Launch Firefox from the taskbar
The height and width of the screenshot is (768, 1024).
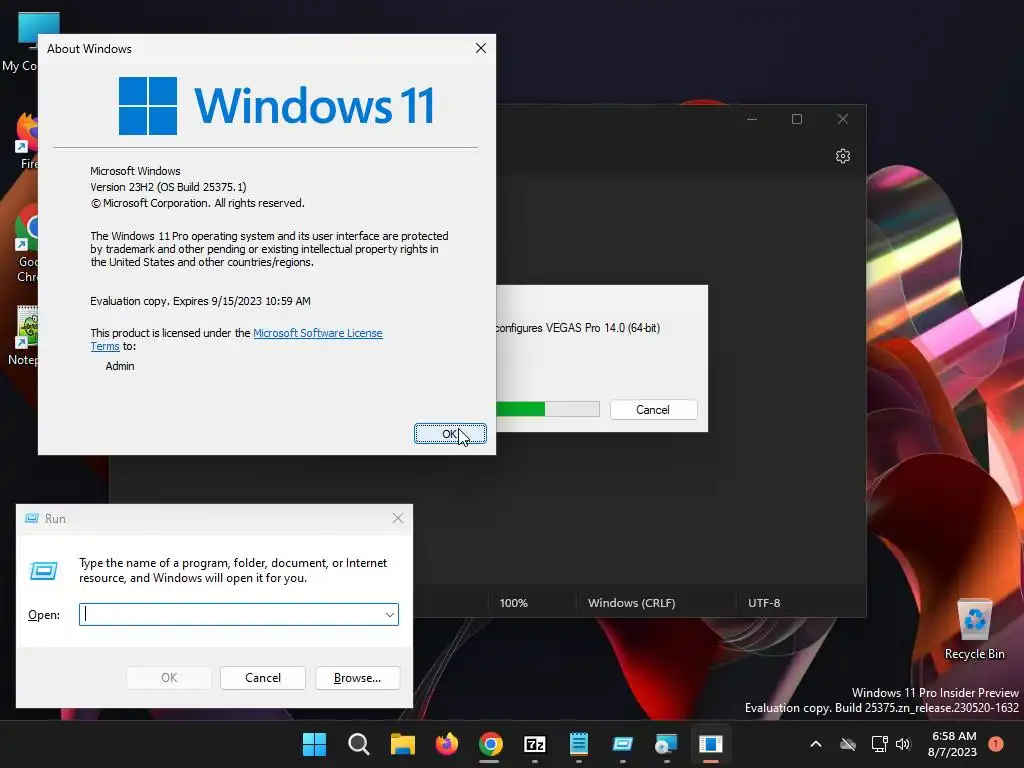click(x=447, y=744)
